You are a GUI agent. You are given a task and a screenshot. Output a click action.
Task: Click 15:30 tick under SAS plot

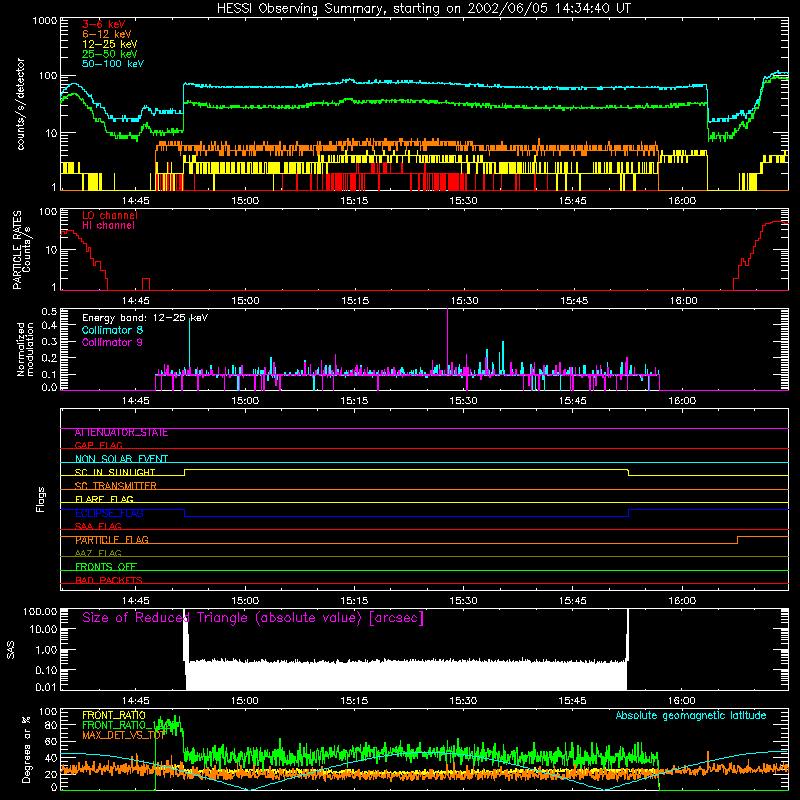click(x=463, y=701)
